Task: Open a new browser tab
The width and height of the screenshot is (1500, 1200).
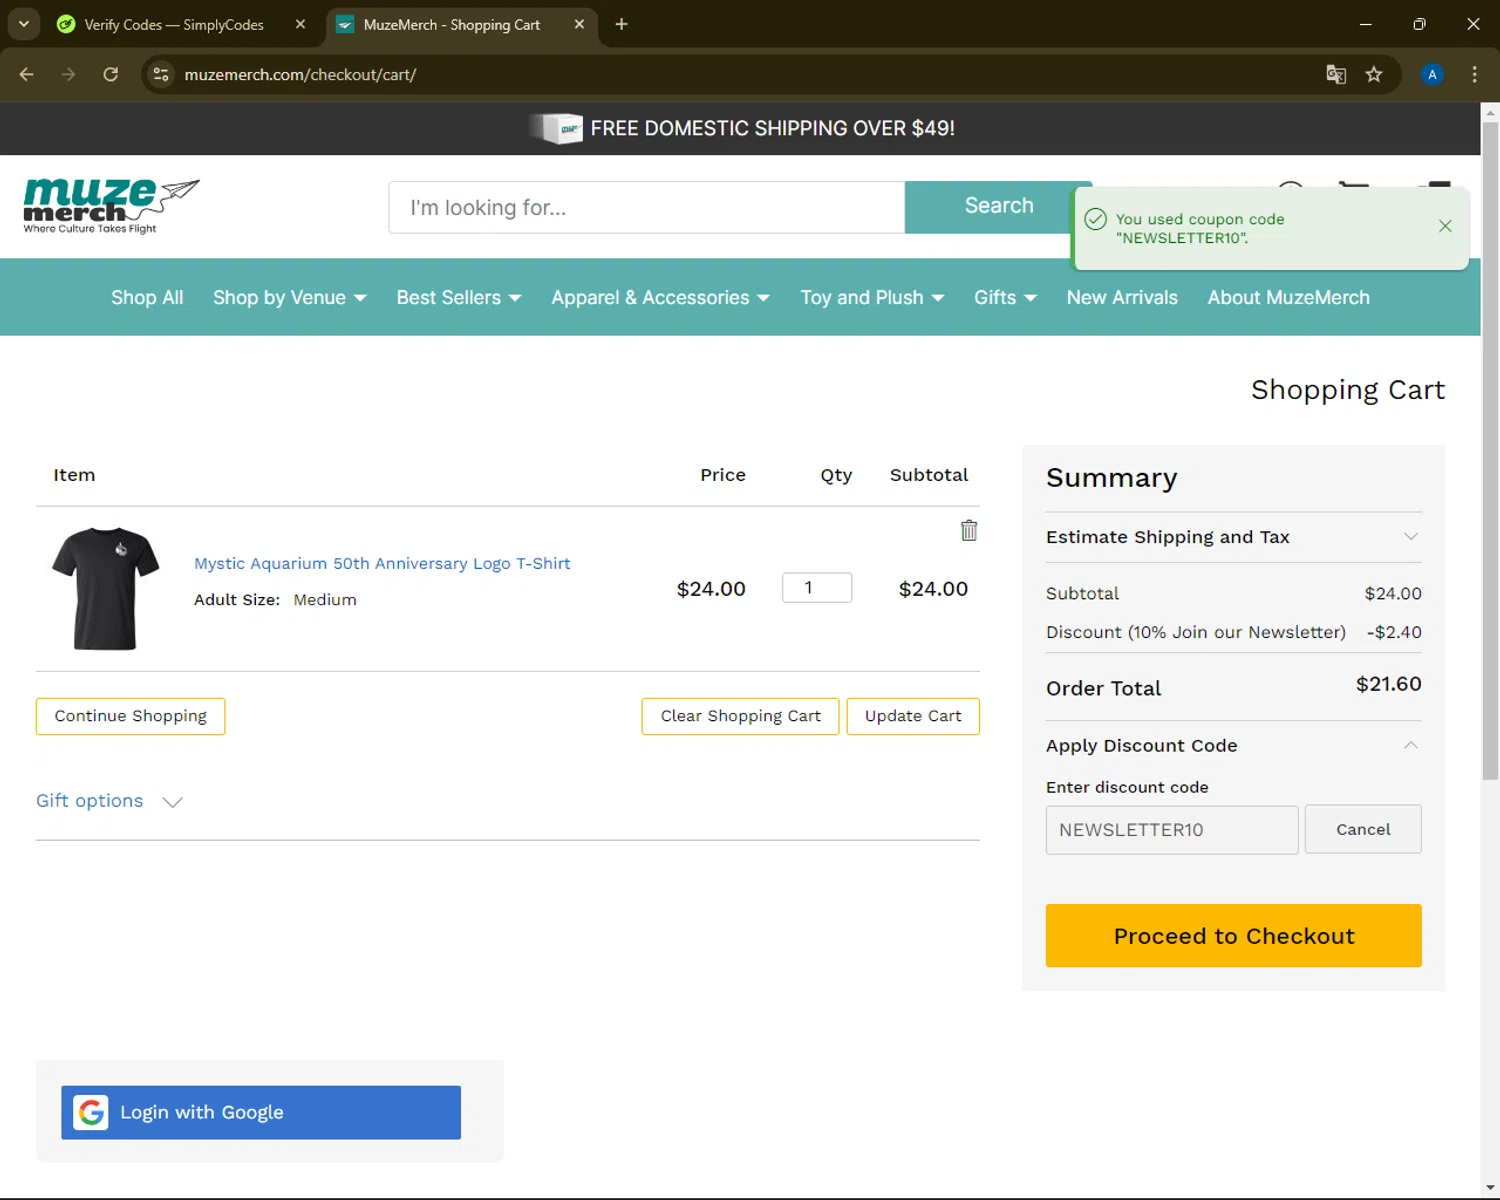Action: point(621,24)
